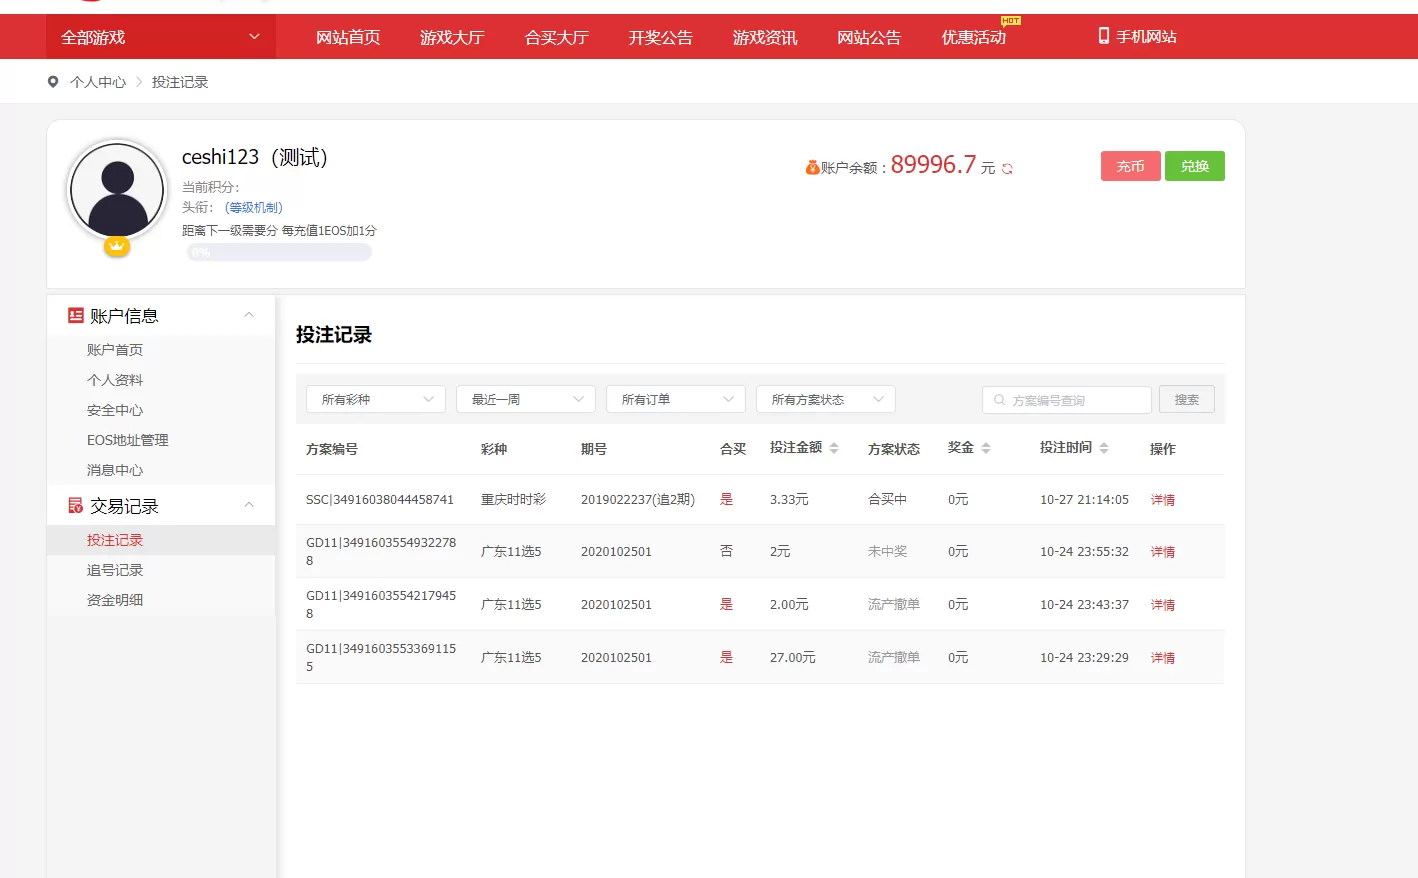
Task: Click the 交易记录 panel icon in the sidebar
Action: pos(75,505)
